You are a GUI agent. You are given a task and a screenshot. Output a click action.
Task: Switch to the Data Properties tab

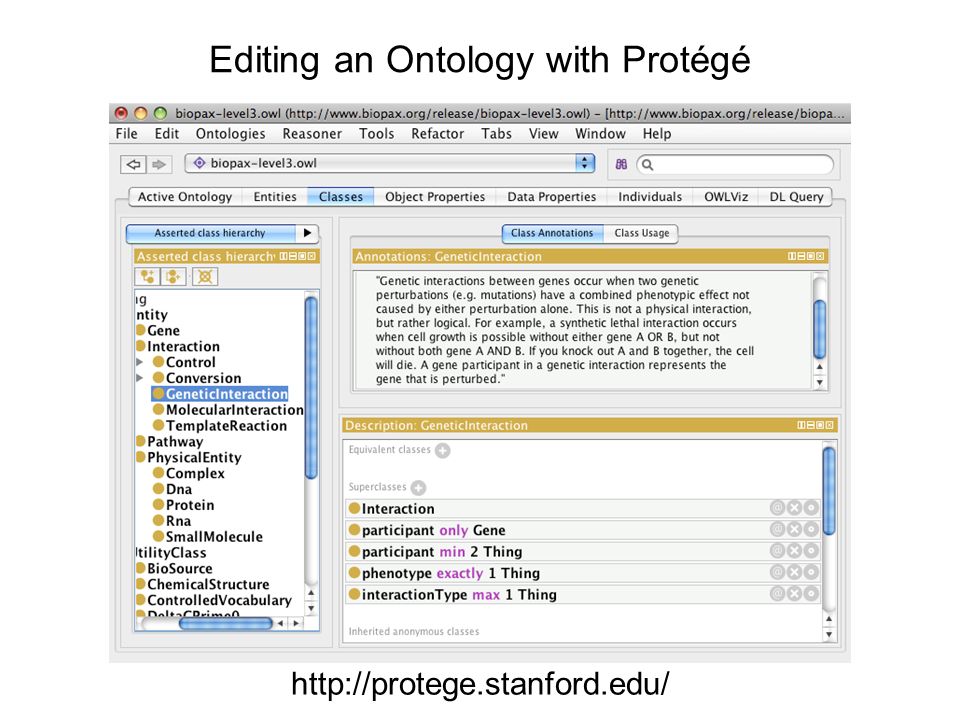552,197
